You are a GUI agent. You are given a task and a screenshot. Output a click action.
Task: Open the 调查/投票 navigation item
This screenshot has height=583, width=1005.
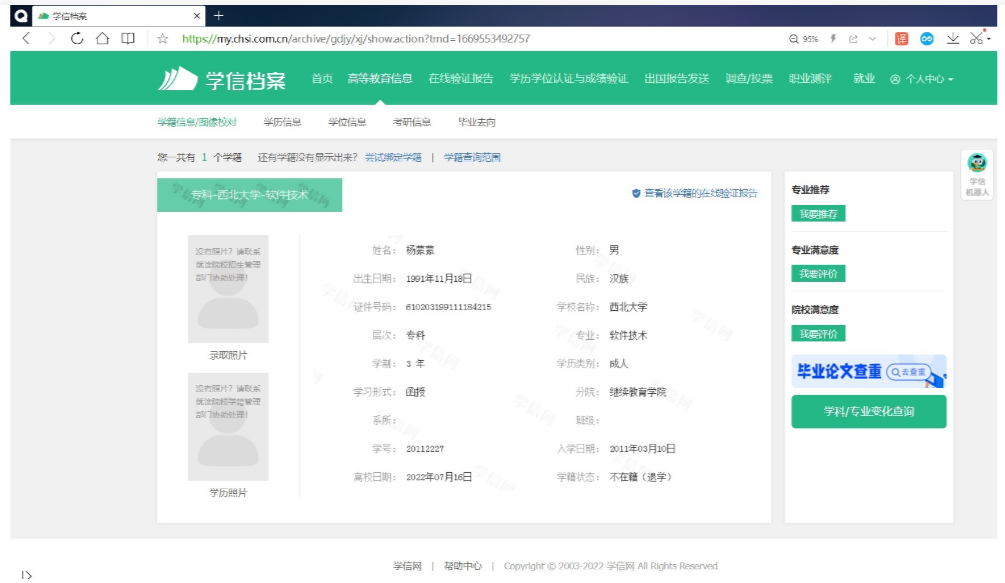coord(749,79)
